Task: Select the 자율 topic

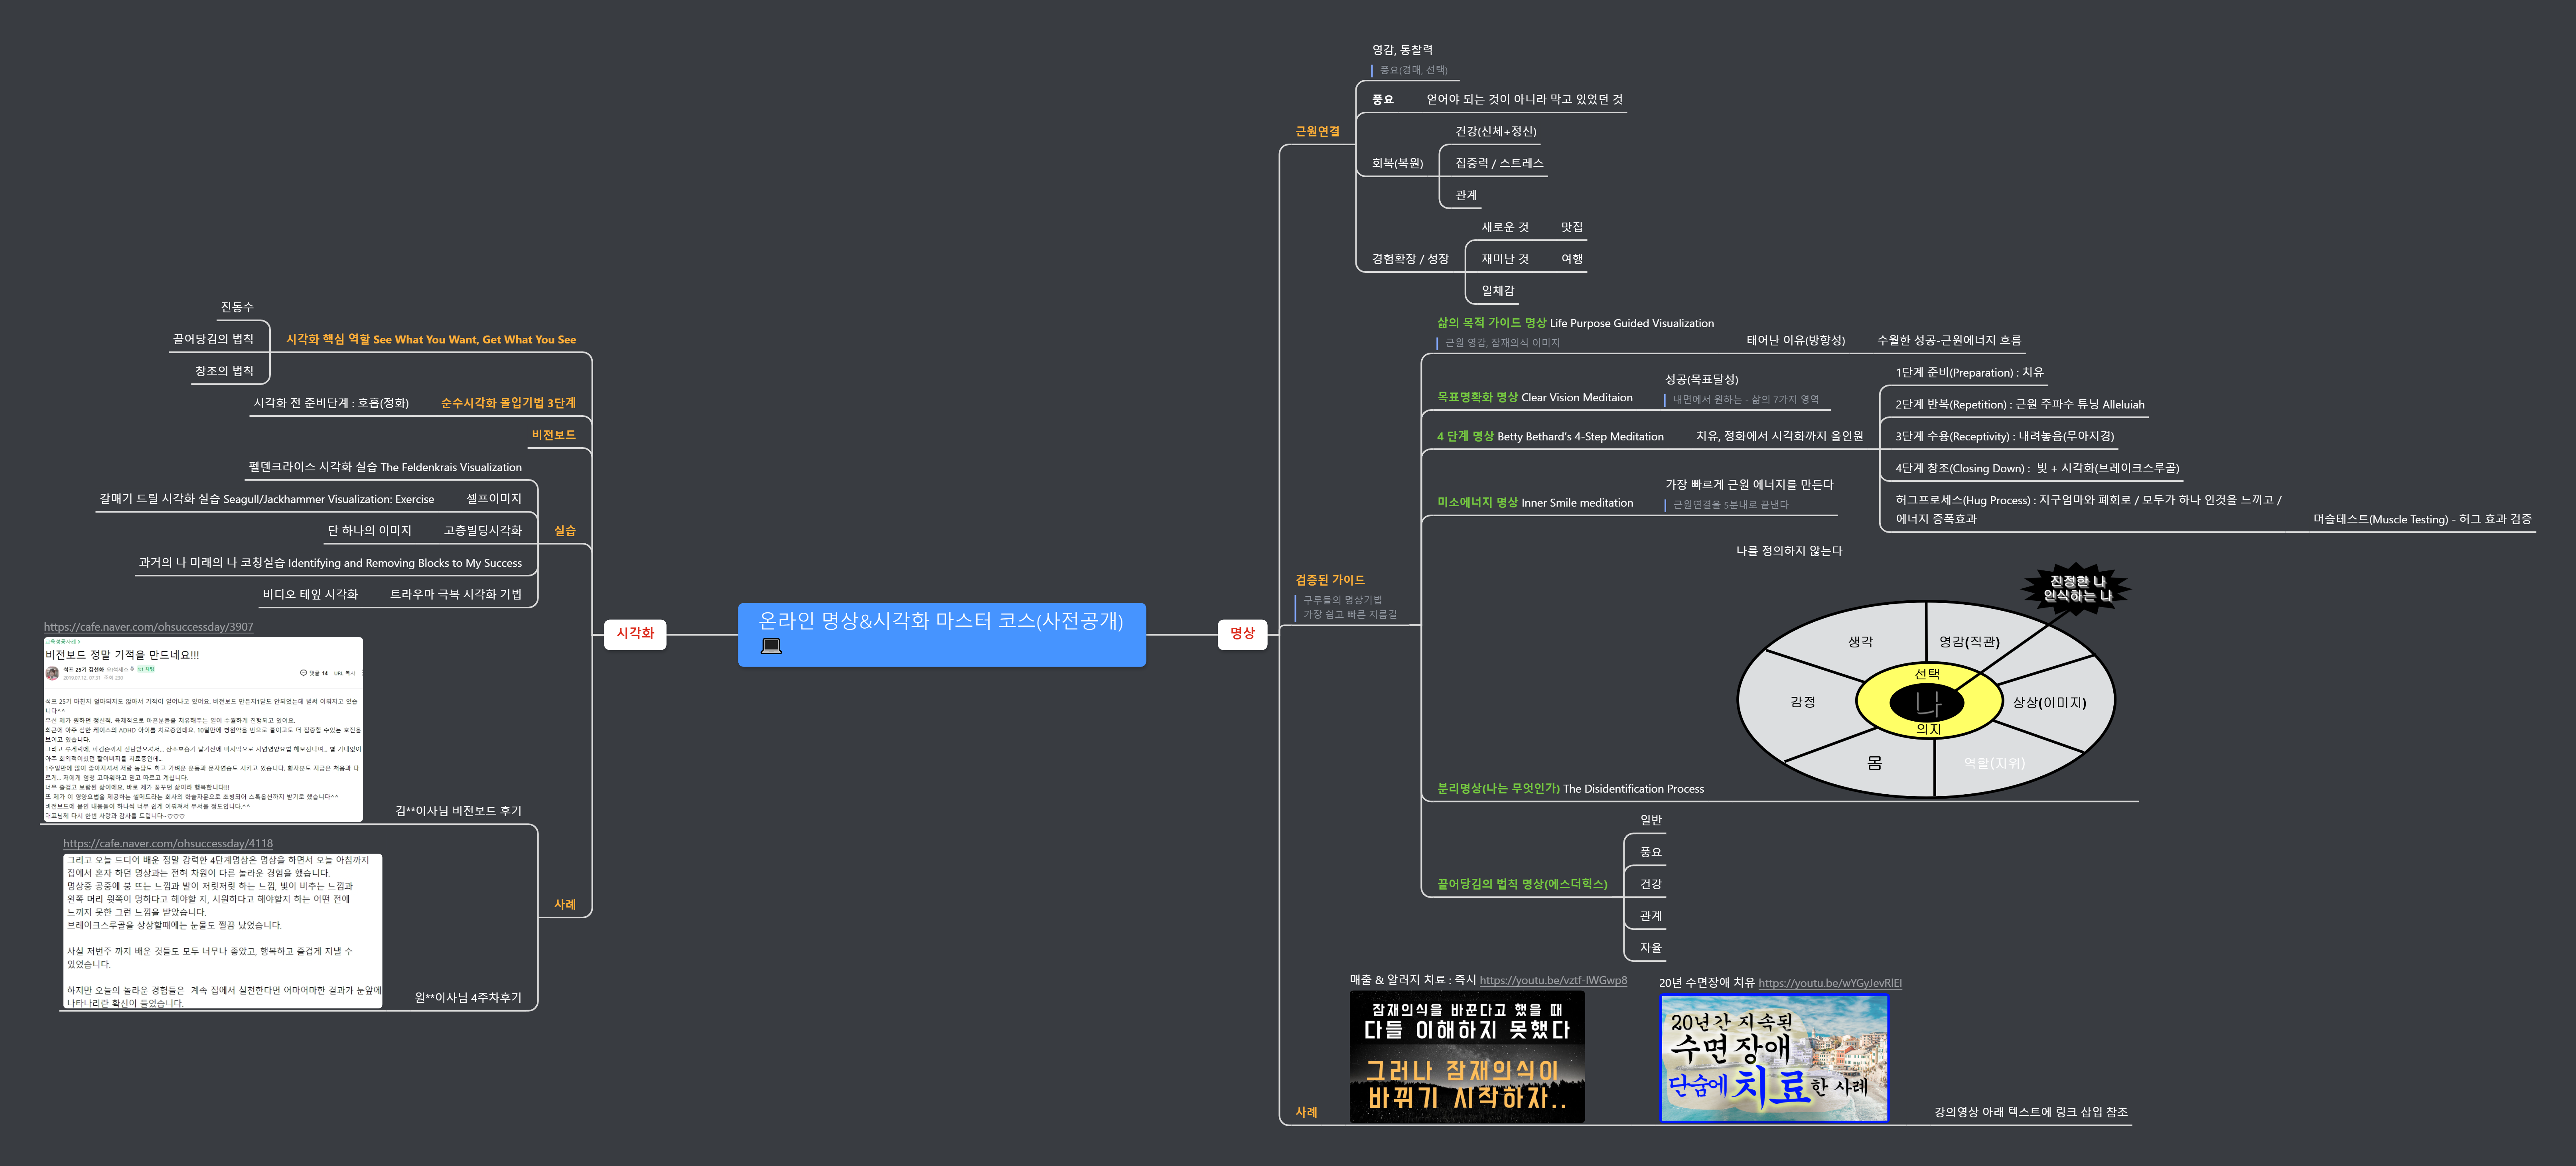Action: pyautogui.click(x=1650, y=948)
